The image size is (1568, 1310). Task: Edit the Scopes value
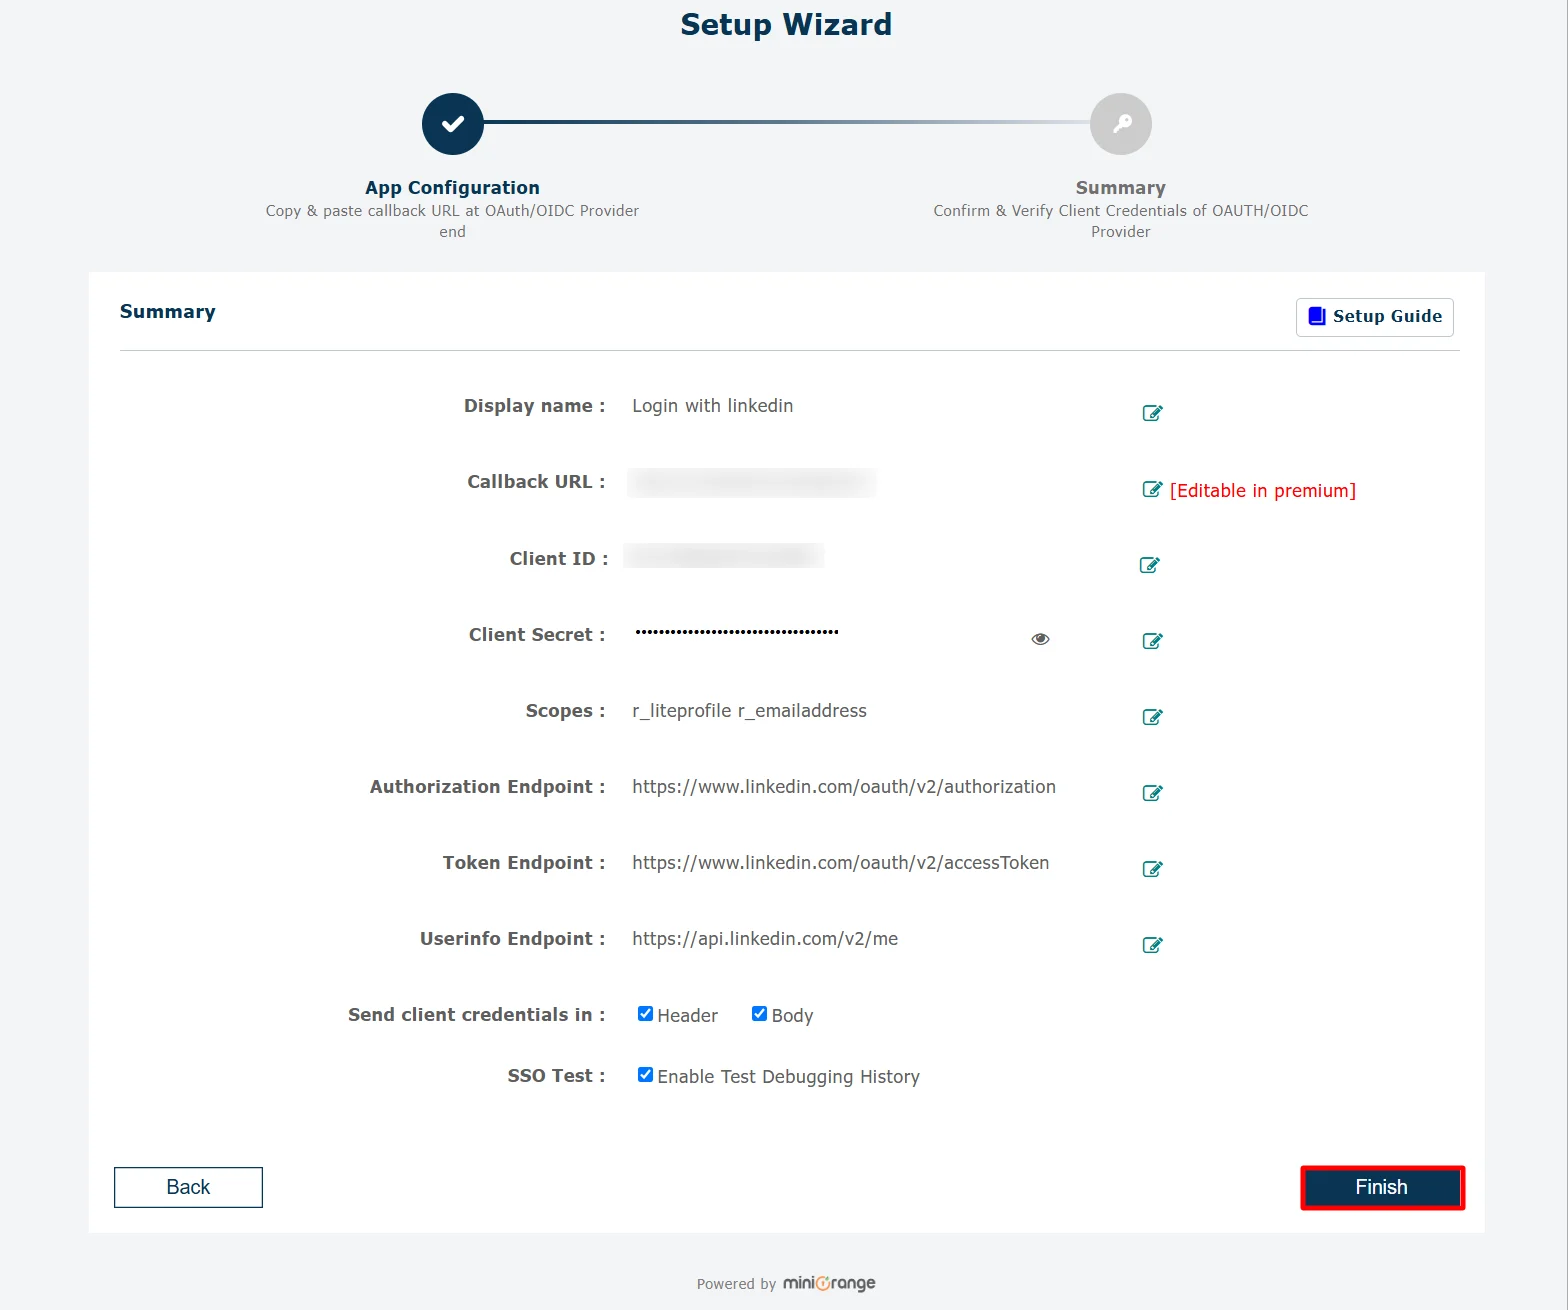[x=1152, y=717]
